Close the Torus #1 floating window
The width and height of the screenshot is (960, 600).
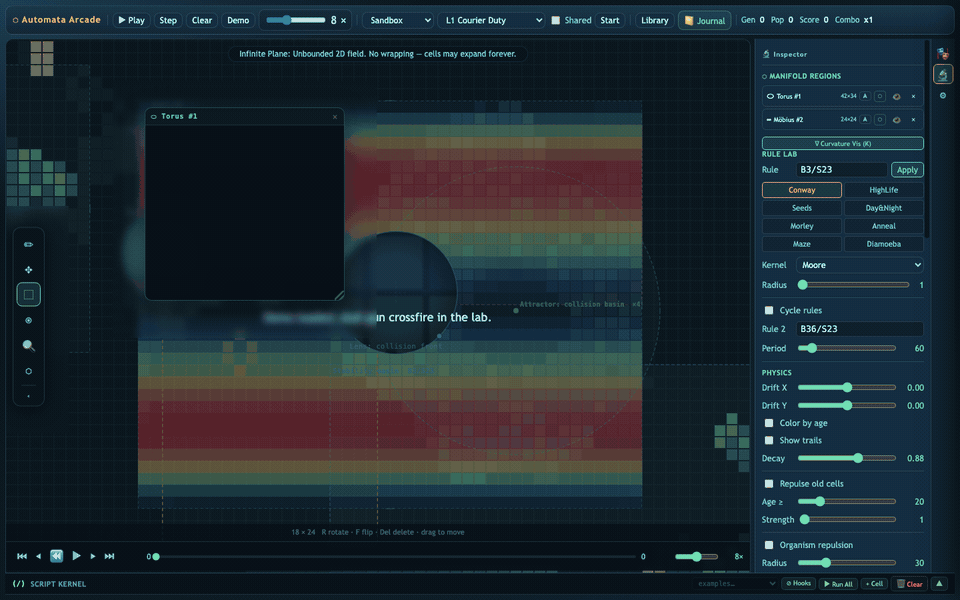tap(335, 116)
